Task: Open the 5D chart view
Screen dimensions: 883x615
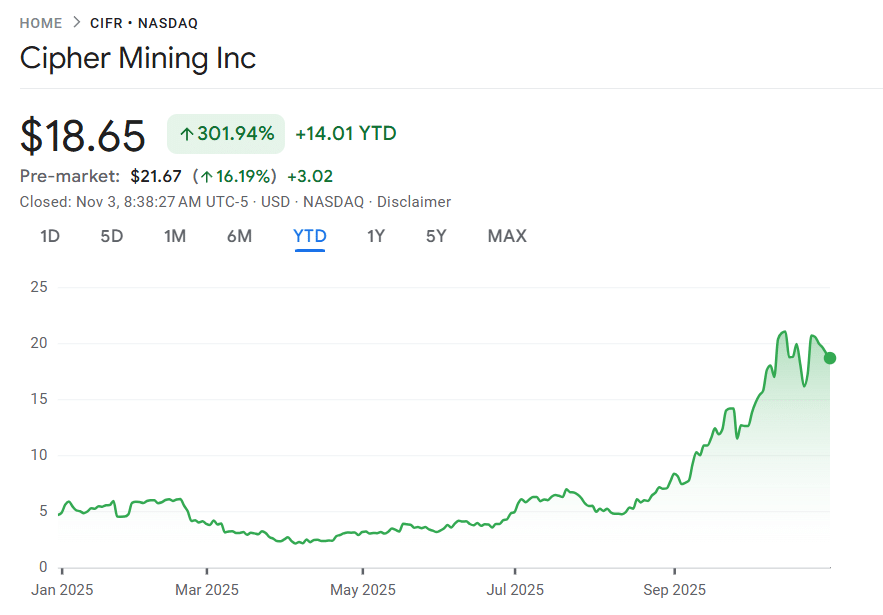Action: 111,236
